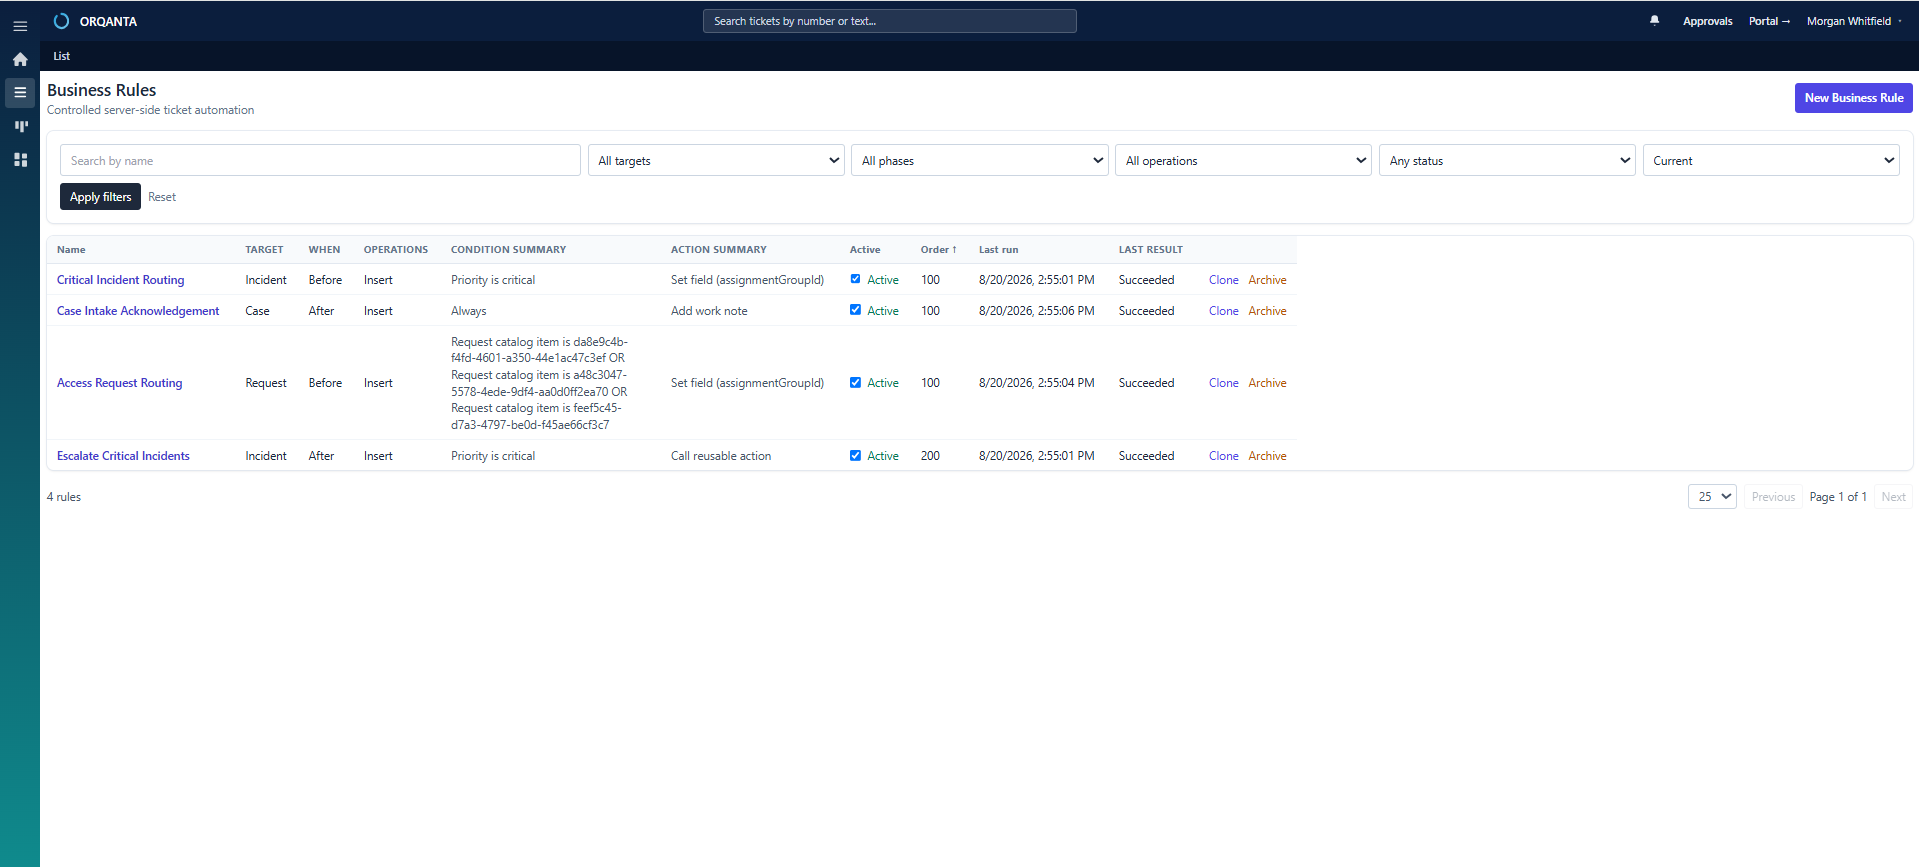
Task: Go to the Portal link
Action: [1769, 21]
